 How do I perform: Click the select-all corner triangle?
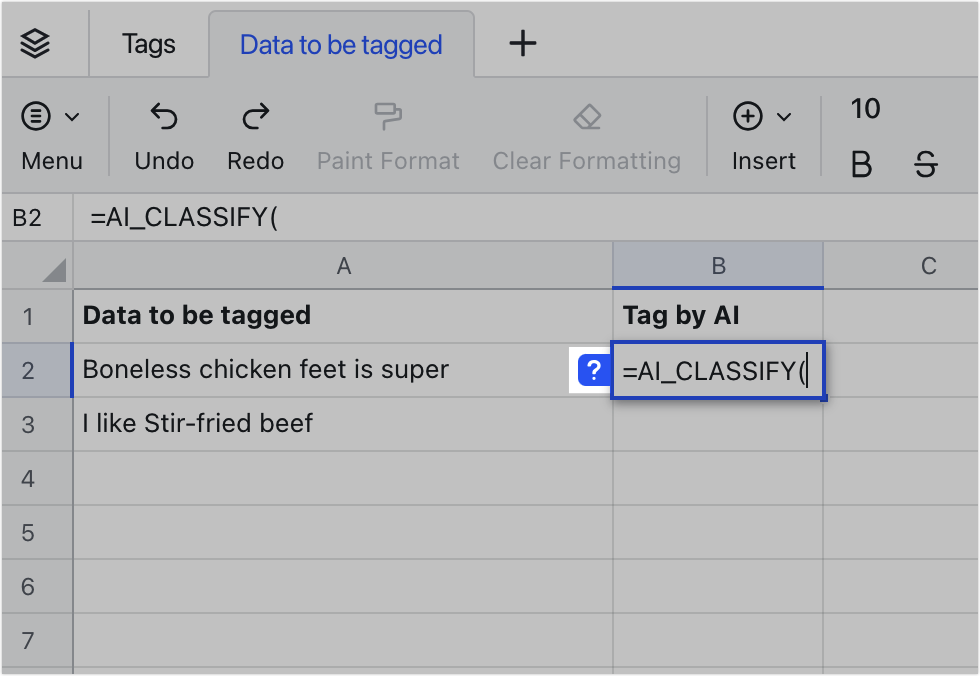(54, 270)
